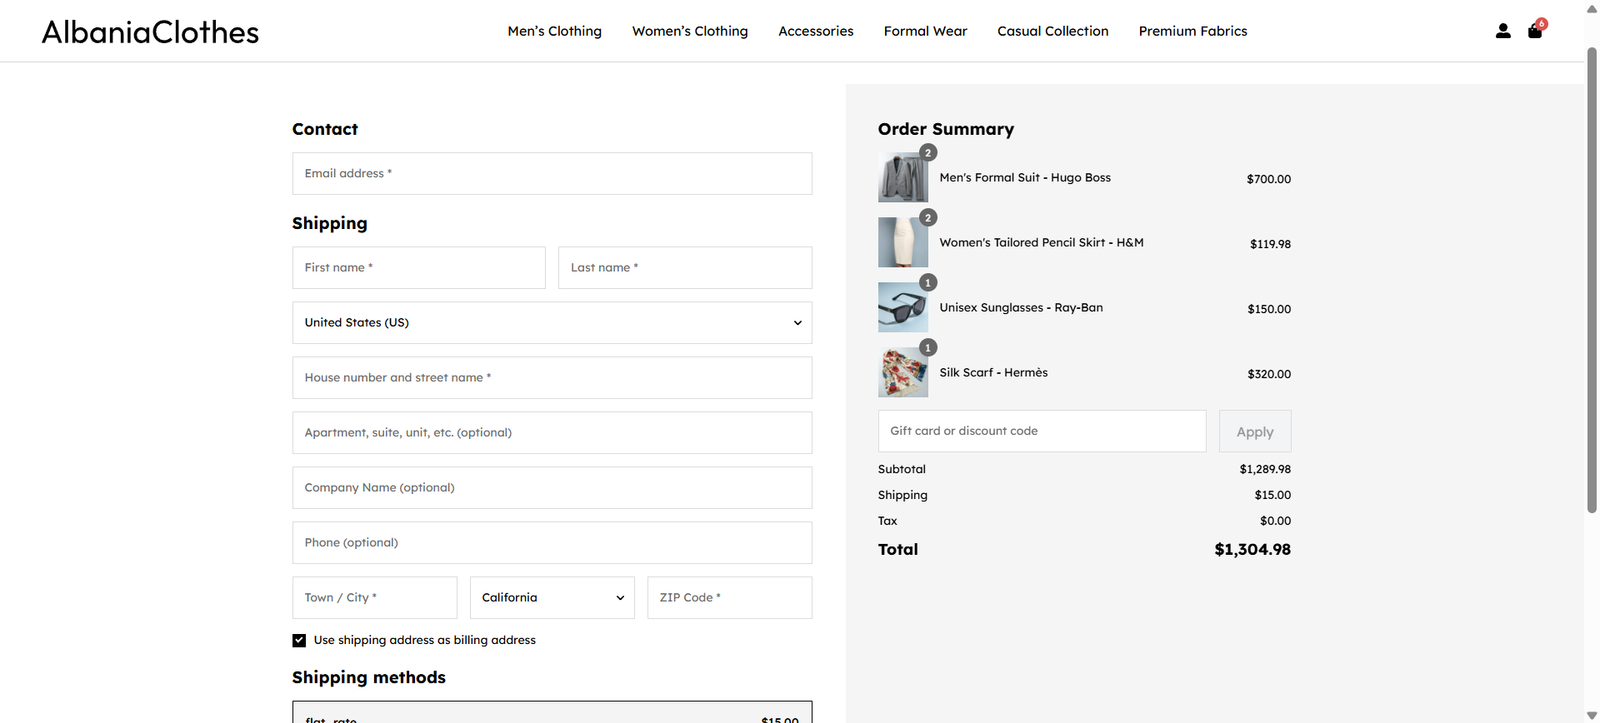Click the Silk Scarf product image
This screenshot has width=1600, height=723.
[902, 373]
